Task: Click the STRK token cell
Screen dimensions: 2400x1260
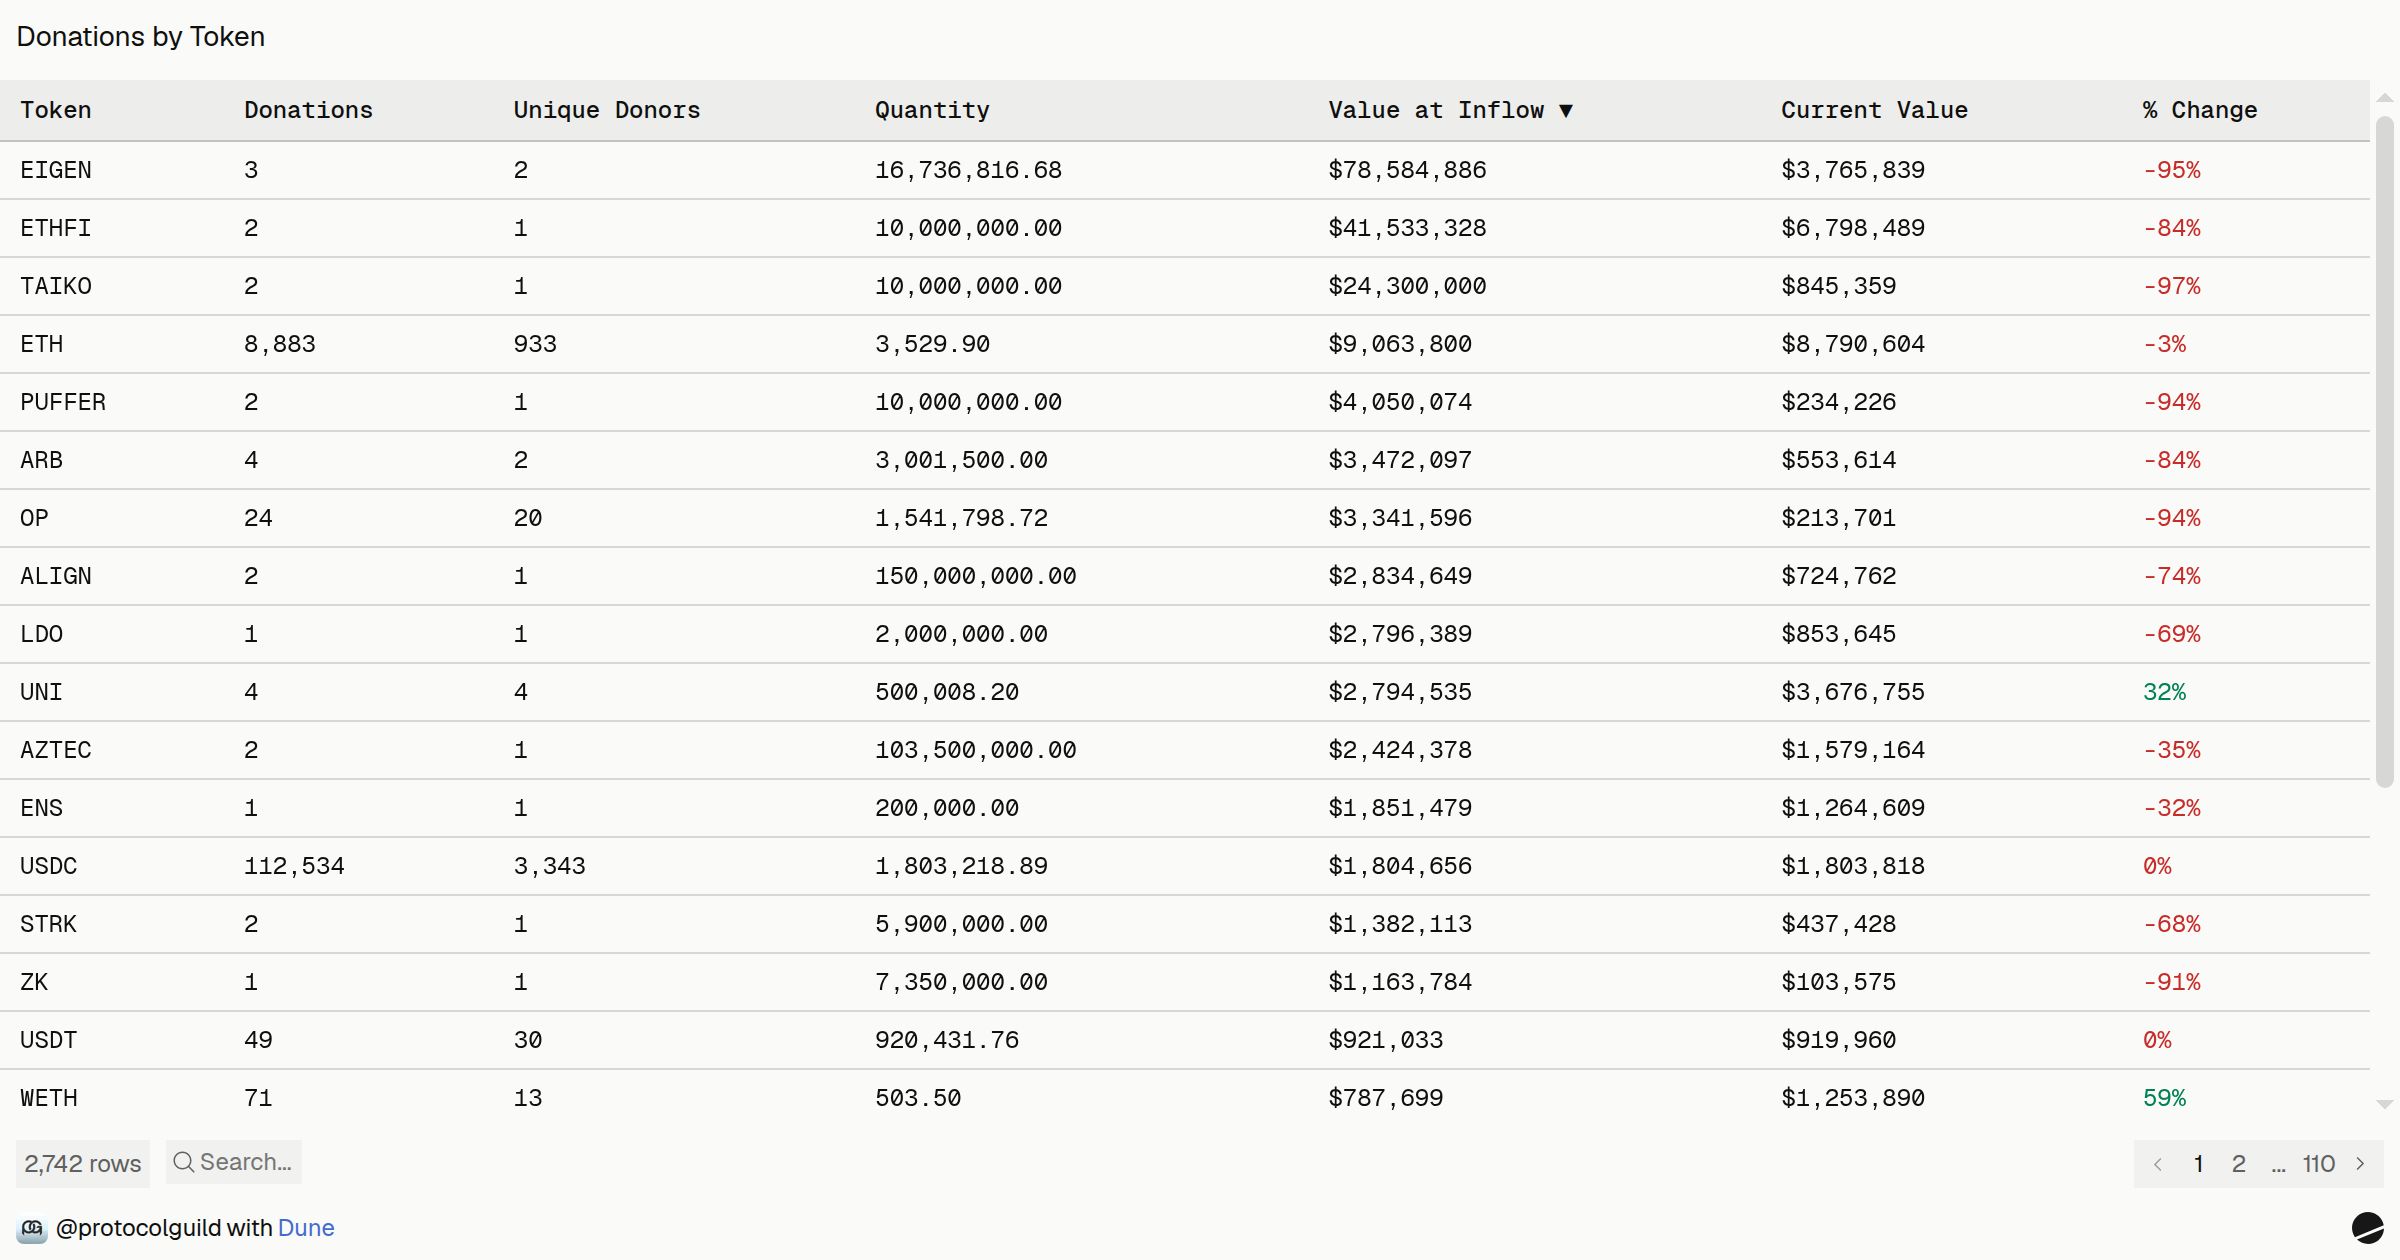Action: point(48,924)
